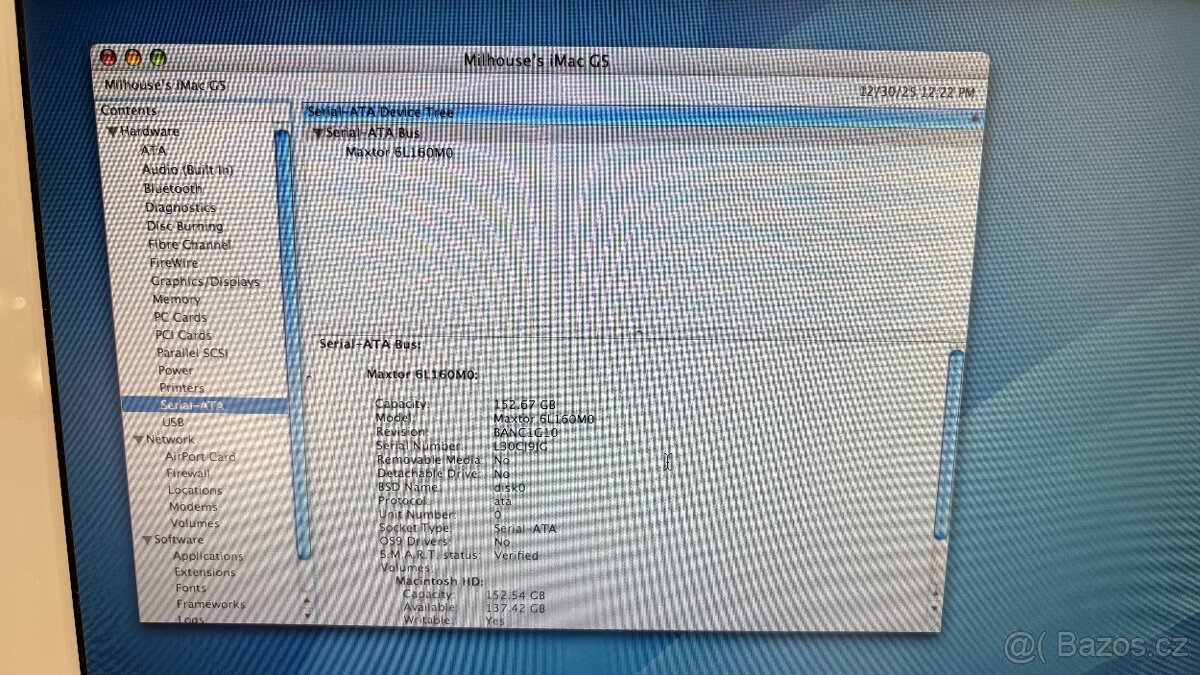
Task: Select Maxtor 6L160M0 in the device tree
Action: (400, 152)
